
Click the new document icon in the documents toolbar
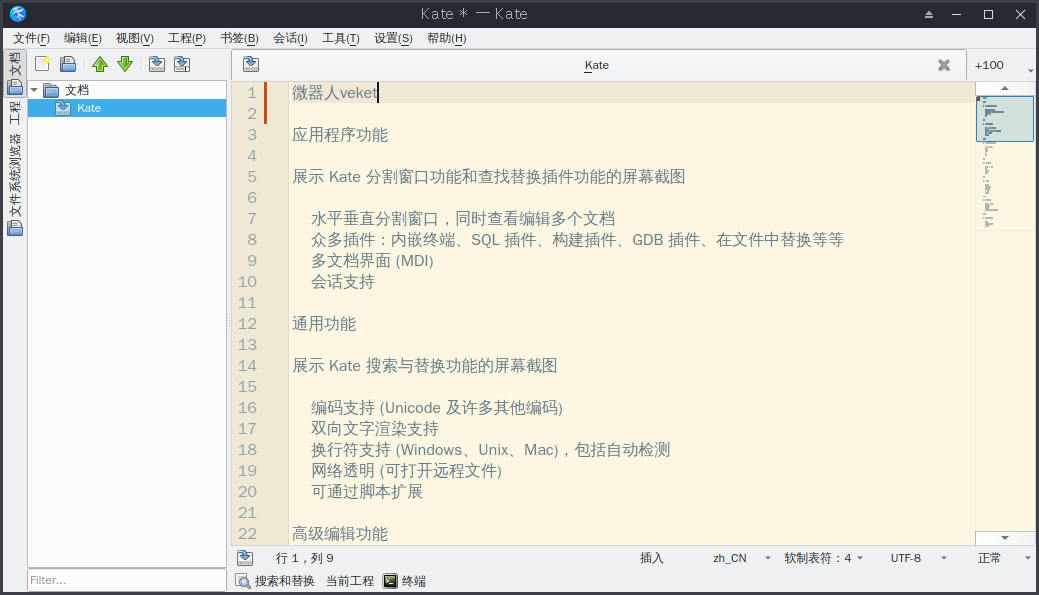[43, 64]
